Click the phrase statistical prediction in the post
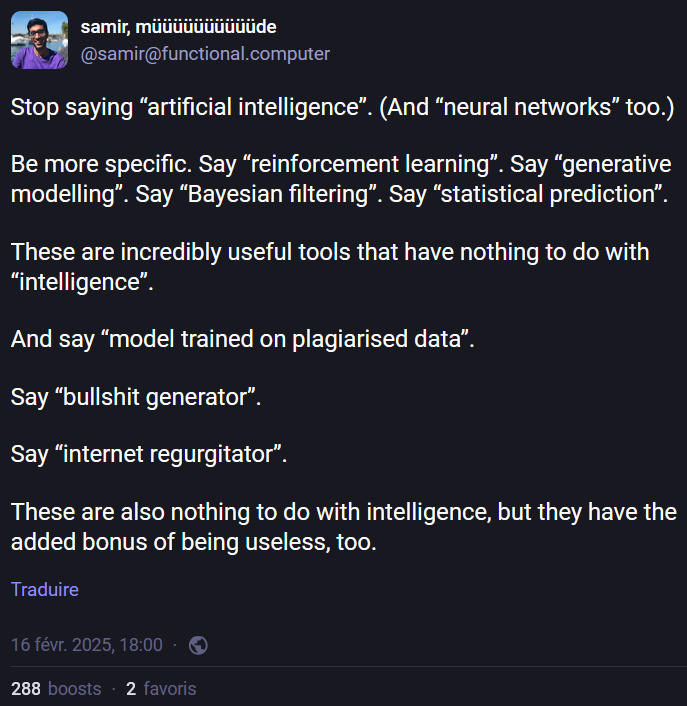Image resolution: width=687 pixels, height=706 pixels. (548, 194)
